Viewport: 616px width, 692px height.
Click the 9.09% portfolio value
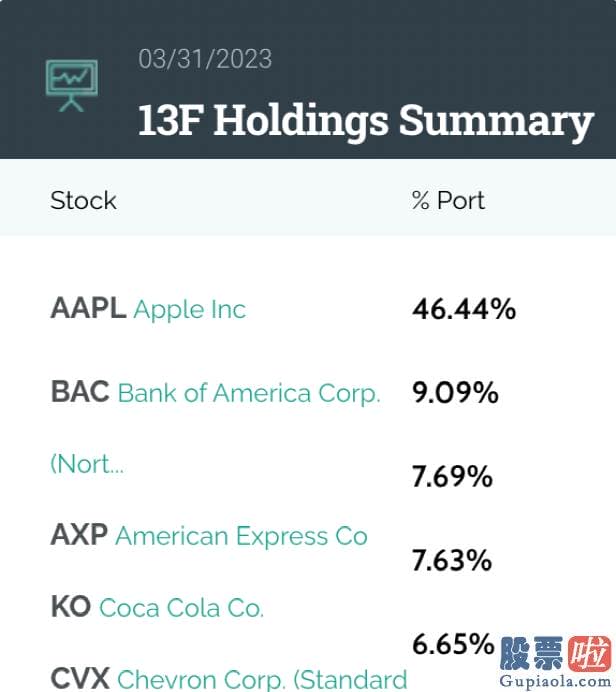[x=455, y=392]
